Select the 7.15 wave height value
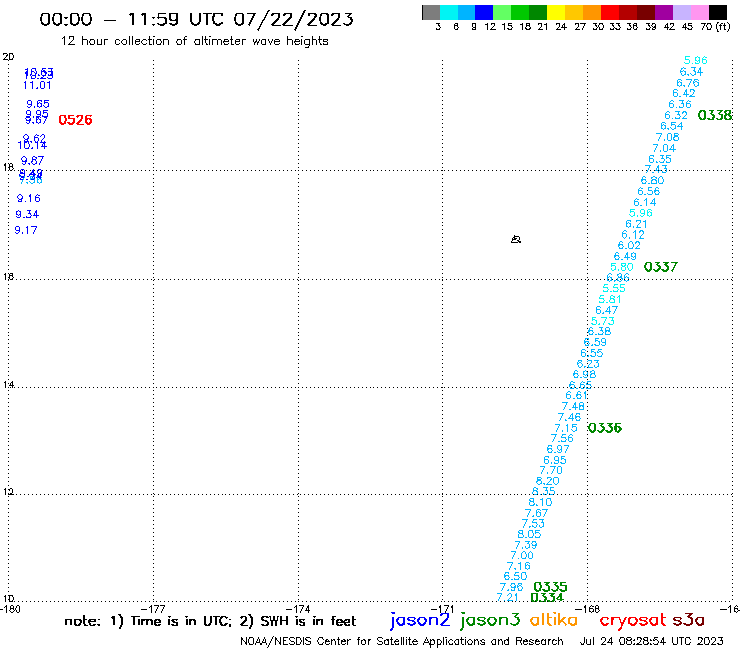 coord(566,428)
